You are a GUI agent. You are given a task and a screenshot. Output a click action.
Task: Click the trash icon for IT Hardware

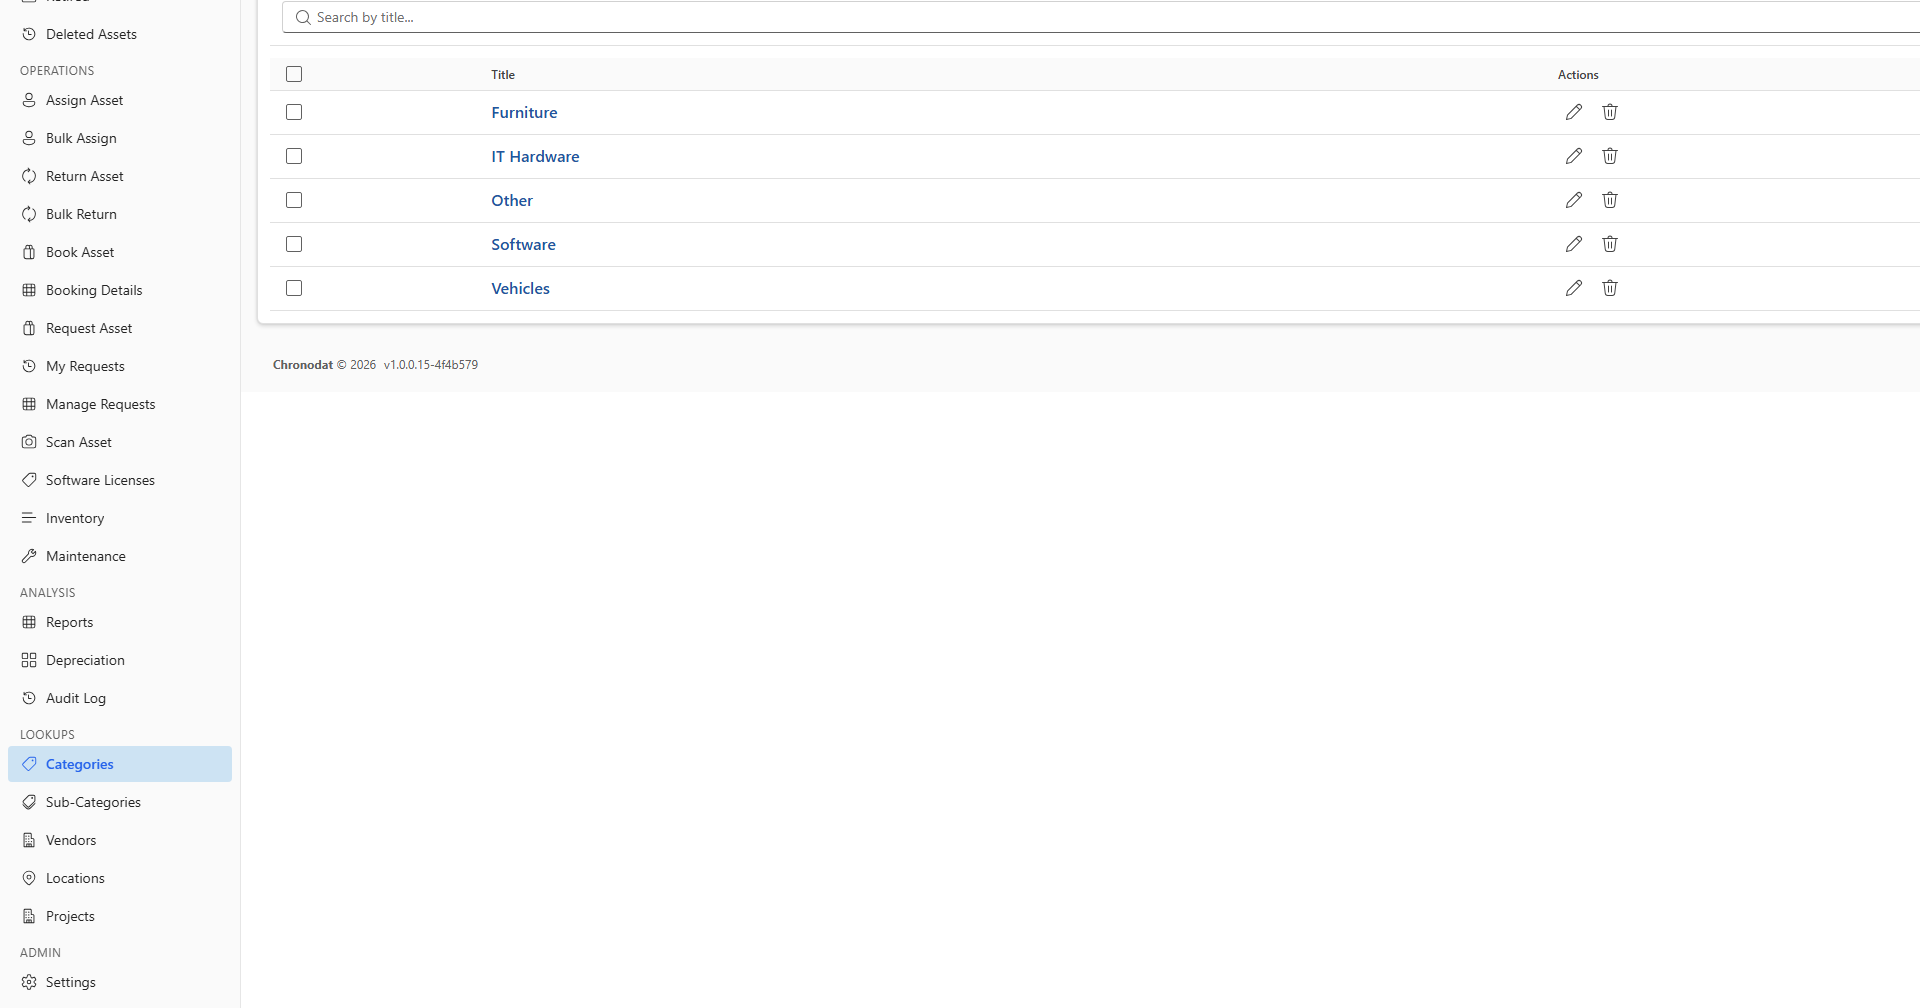[x=1610, y=156]
